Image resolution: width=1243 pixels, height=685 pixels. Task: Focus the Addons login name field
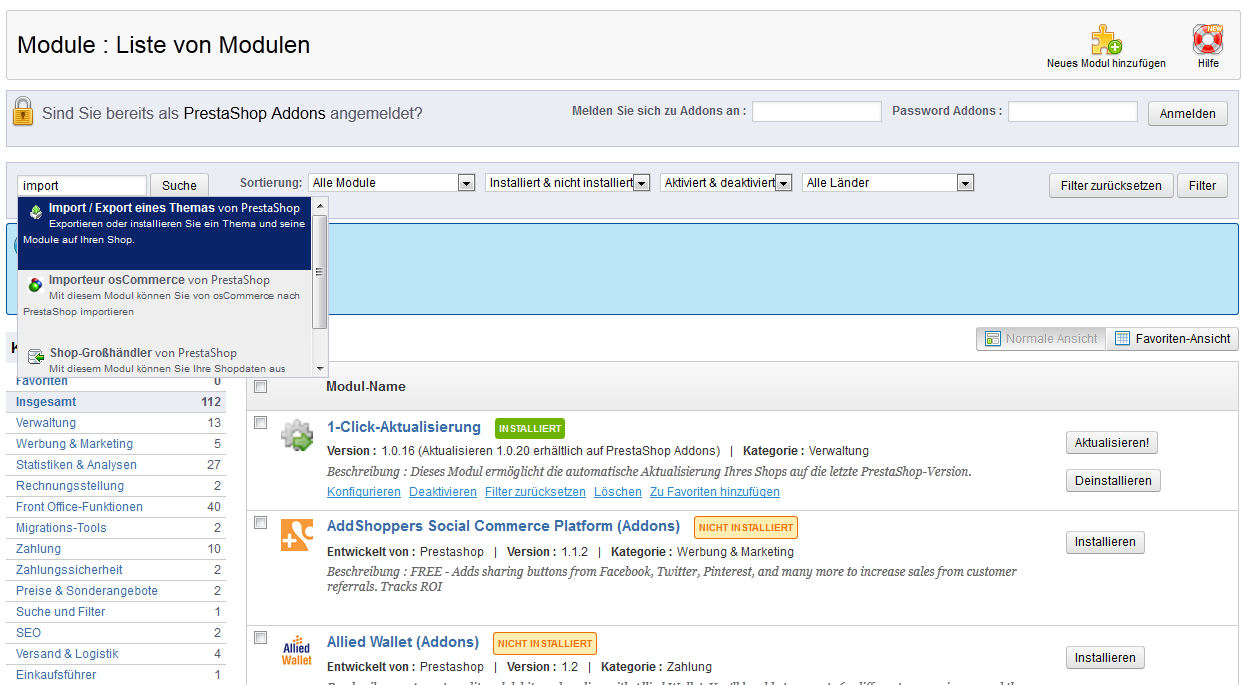(x=817, y=112)
